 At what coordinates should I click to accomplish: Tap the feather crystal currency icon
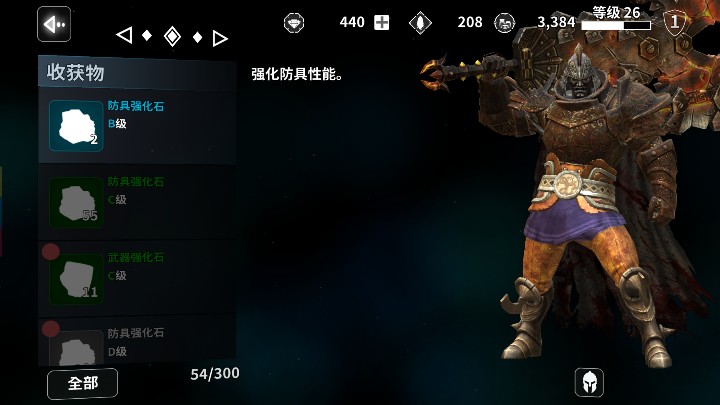pos(420,22)
